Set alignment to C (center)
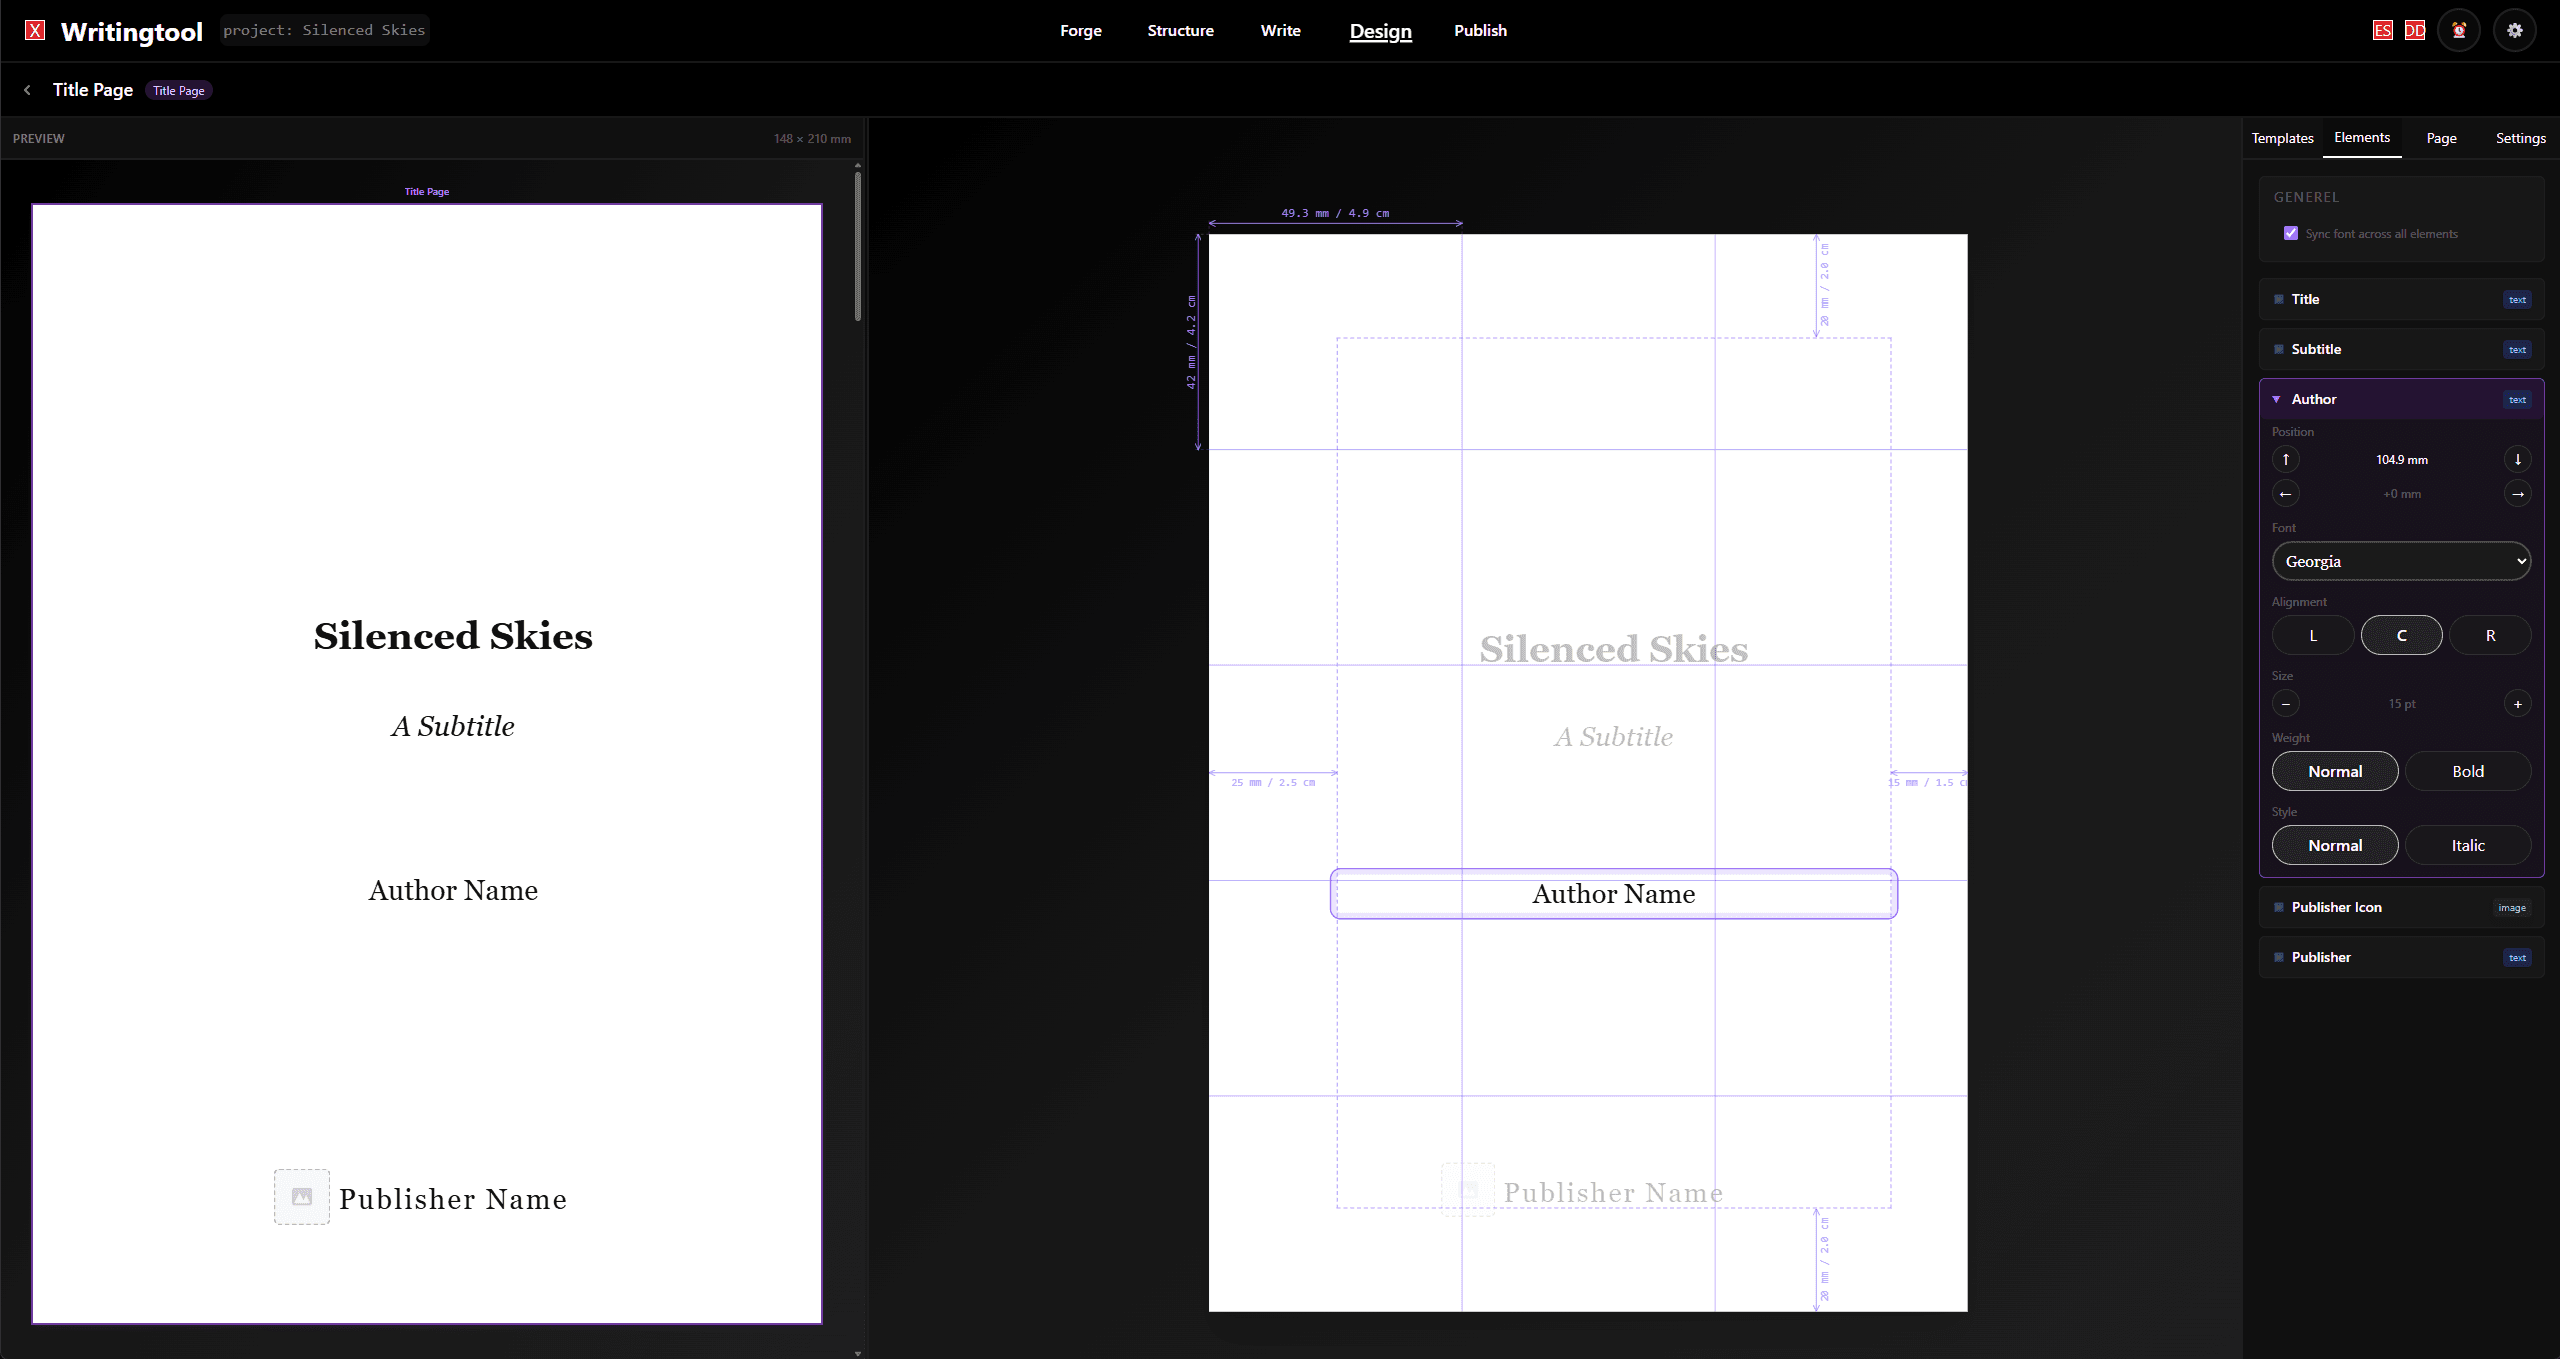2560x1359 pixels. pyautogui.click(x=2402, y=635)
